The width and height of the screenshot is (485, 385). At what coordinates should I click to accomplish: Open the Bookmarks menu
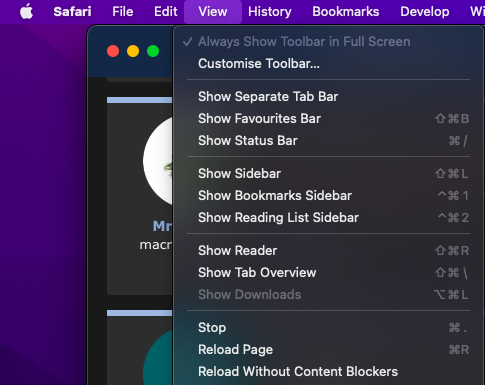[346, 12]
